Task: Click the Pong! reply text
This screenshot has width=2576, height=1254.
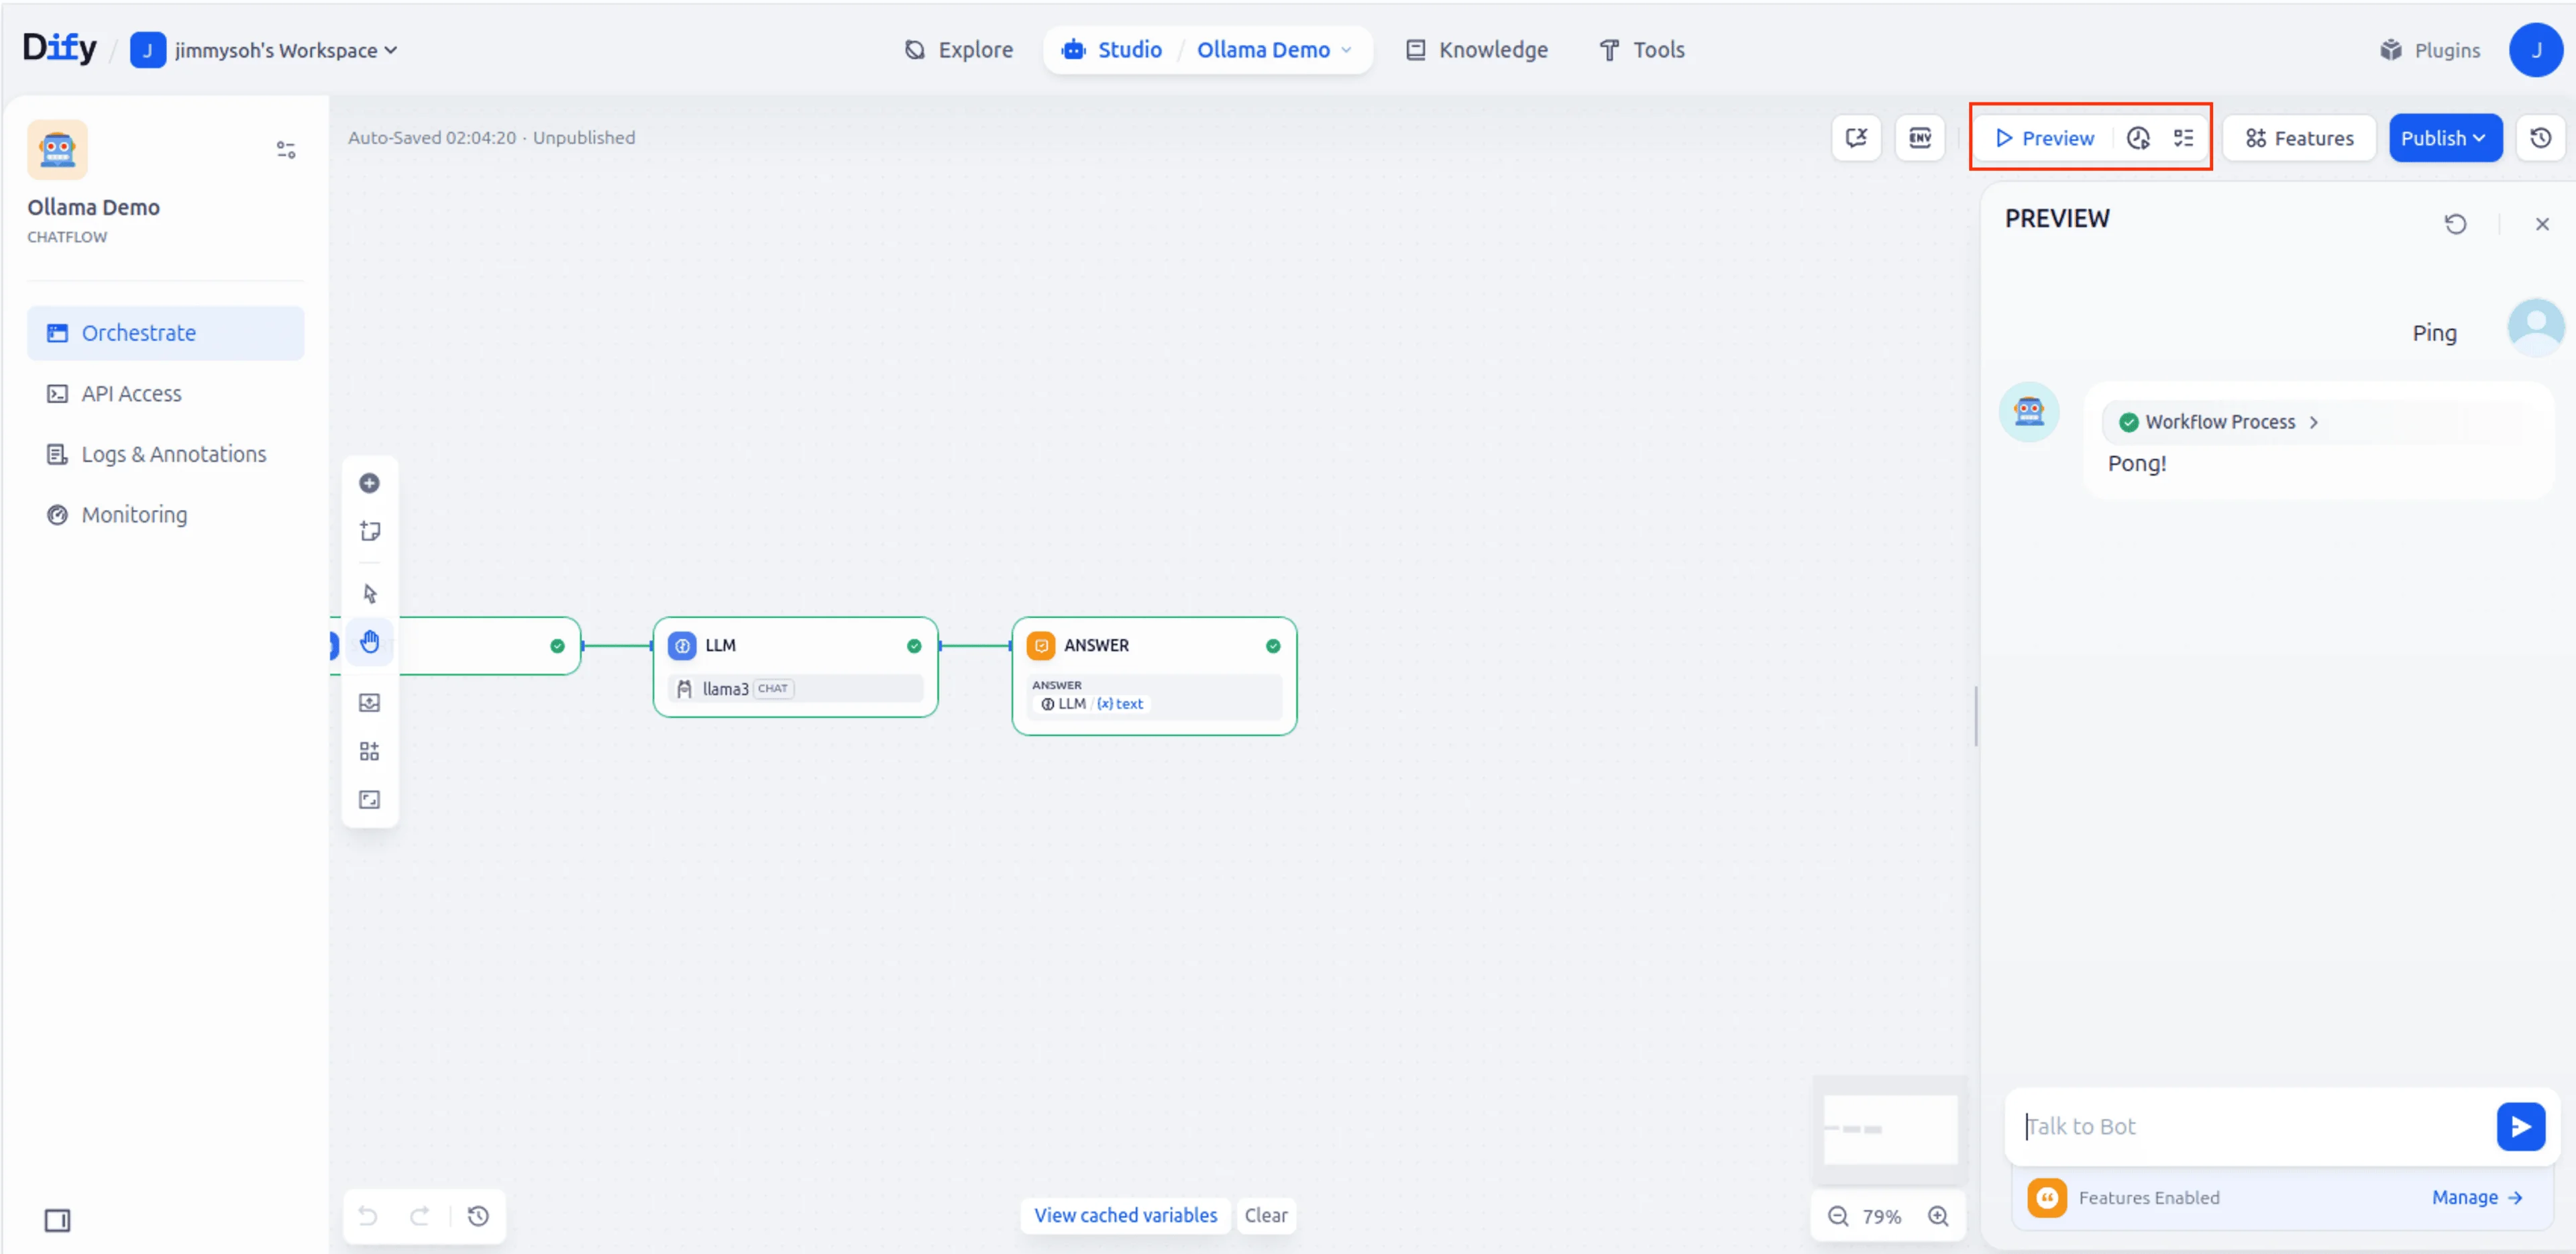Action: pyautogui.click(x=2137, y=464)
